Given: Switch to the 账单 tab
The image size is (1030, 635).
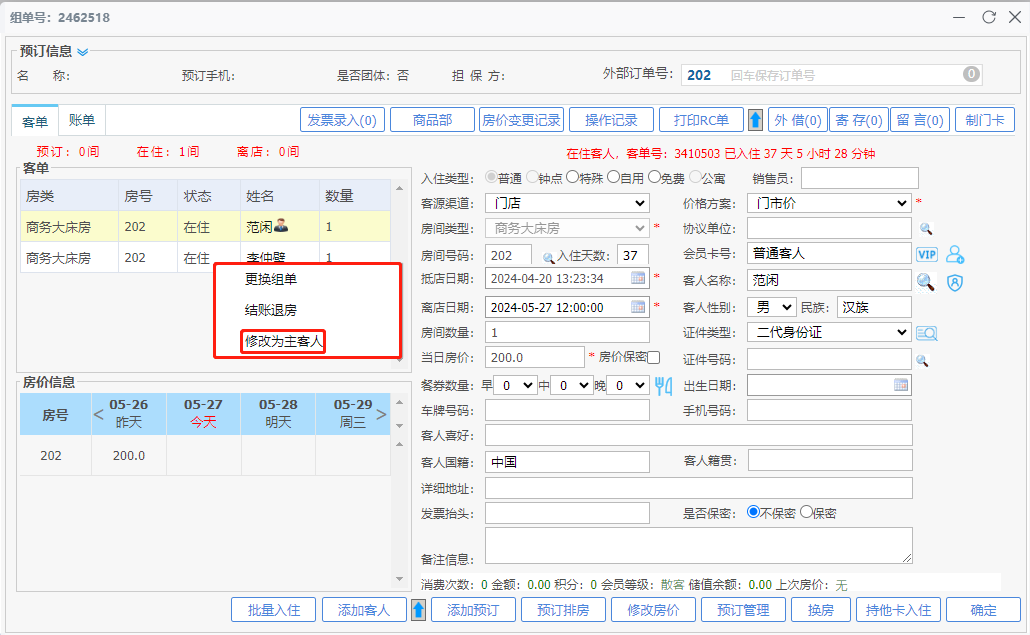Looking at the screenshot, I should [x=82, y=120].
